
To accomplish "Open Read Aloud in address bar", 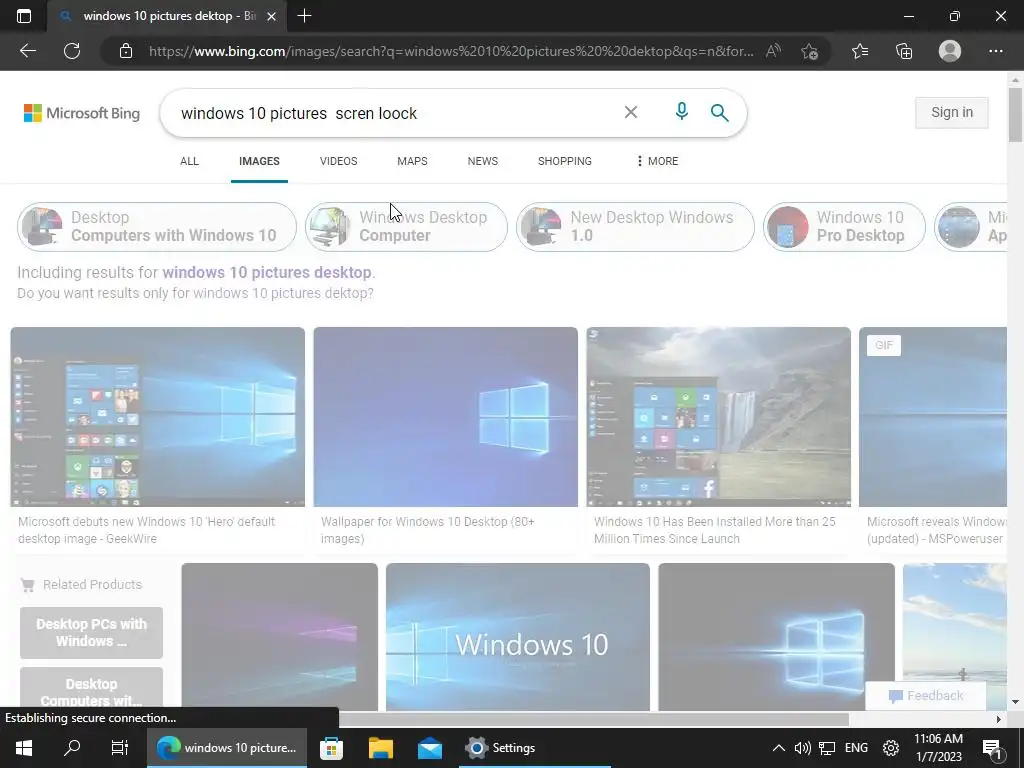I will click(773, 51).
